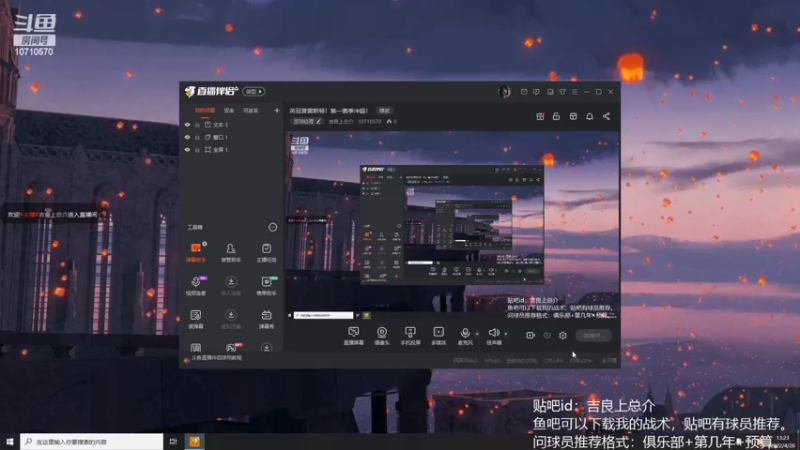This screenshot has height=450, width=800.
Task: Edit the category tag with pencil icon
Action: click(307, 121)
